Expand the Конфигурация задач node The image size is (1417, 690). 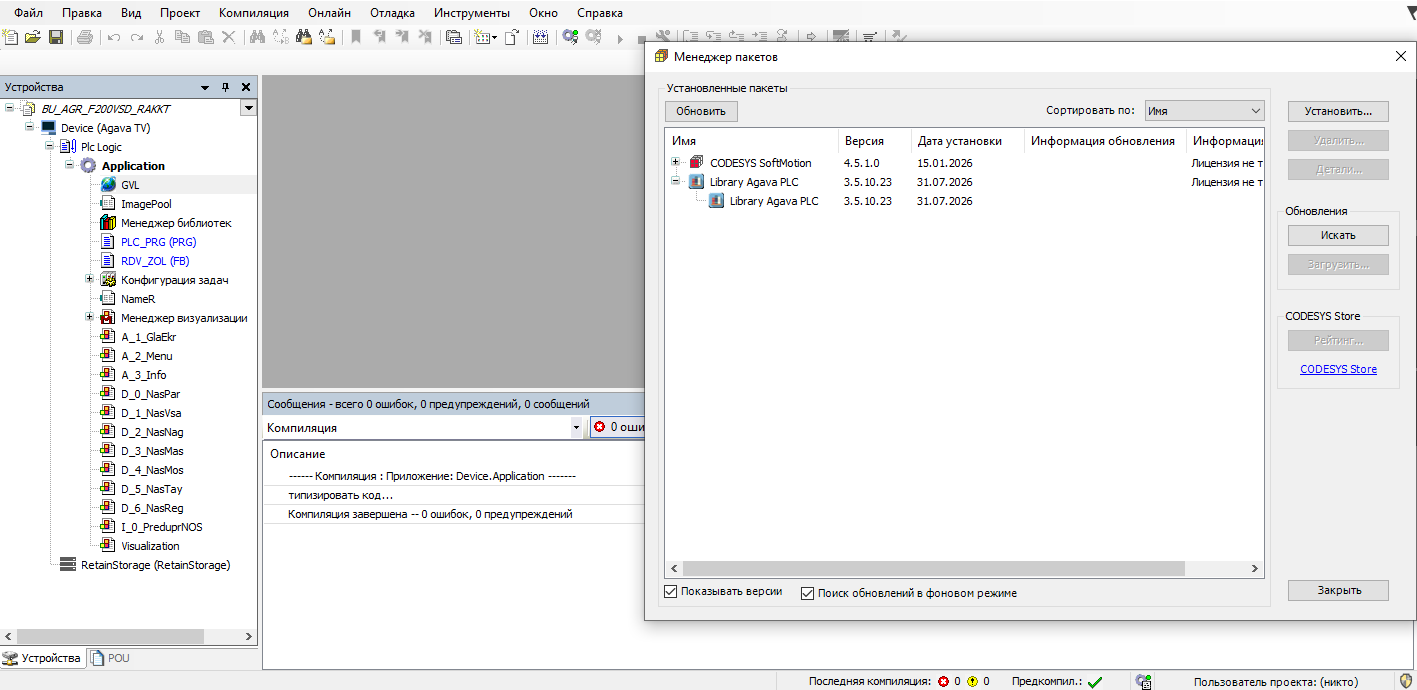point(89,279)
